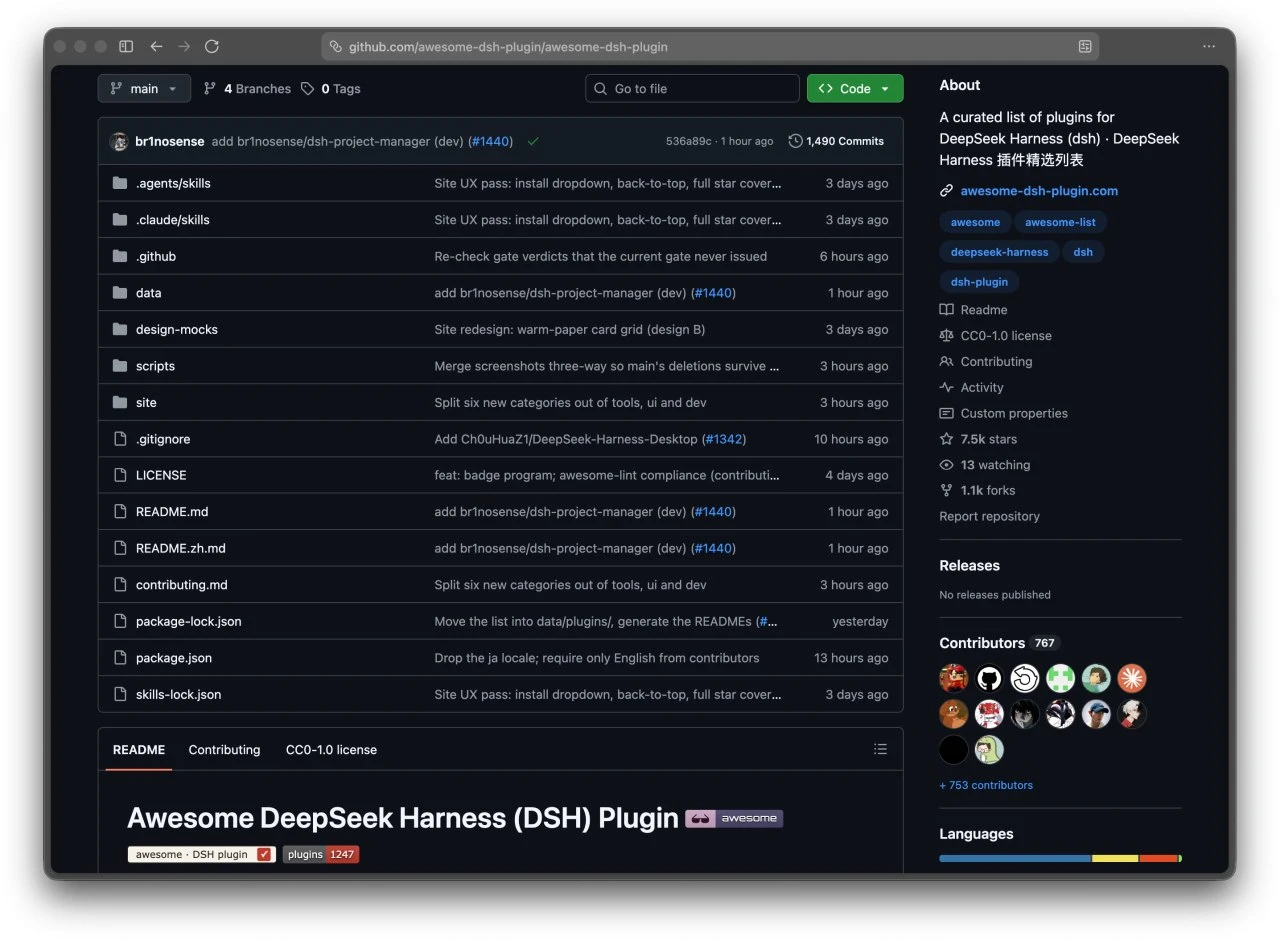Click the first contributor avatar
Viewport: 1280px width, 940px height.
click(954, 679)
